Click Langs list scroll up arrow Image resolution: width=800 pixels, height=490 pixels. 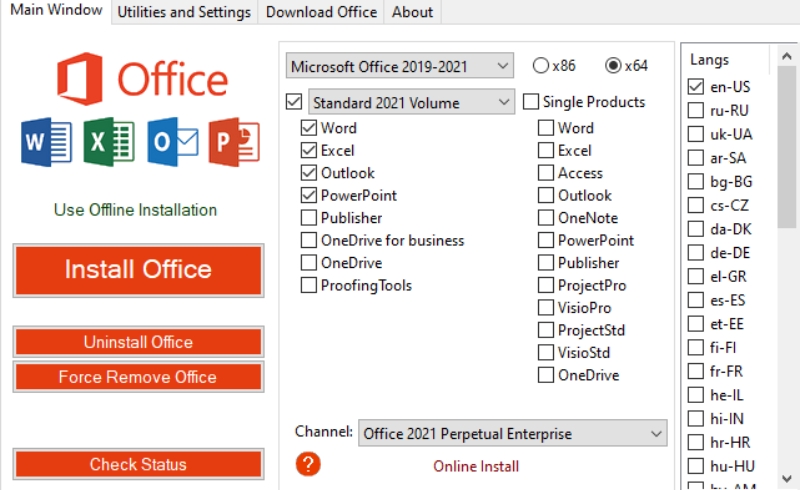(x=787, y=56)
